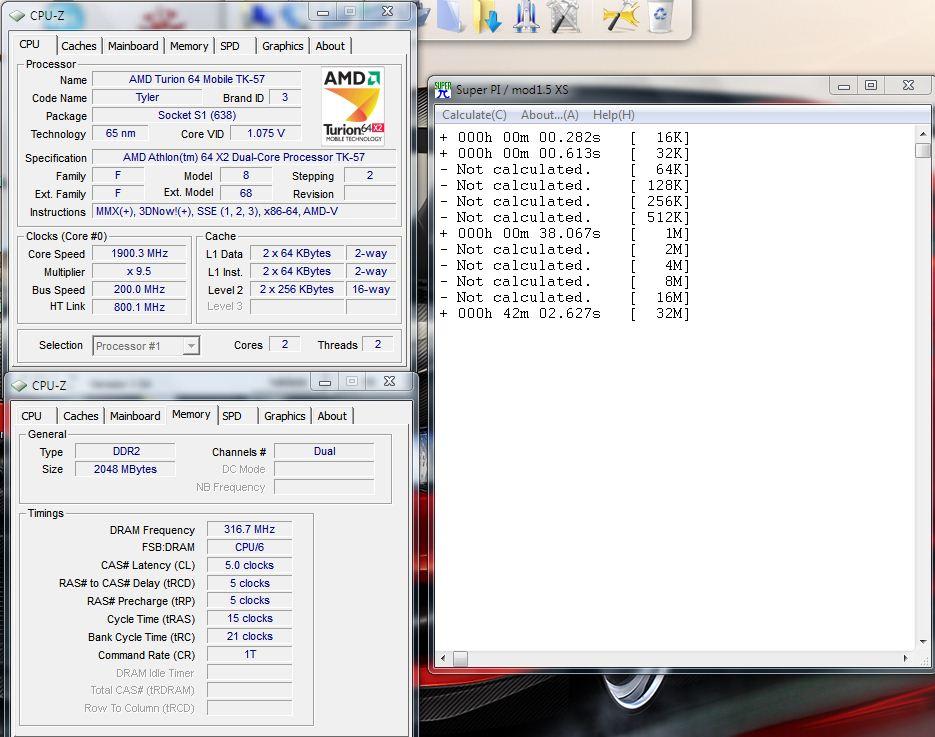Open About tab in lower CPU-Z window
Viewport: 935px width, 737px height.
tap(332, 416)
